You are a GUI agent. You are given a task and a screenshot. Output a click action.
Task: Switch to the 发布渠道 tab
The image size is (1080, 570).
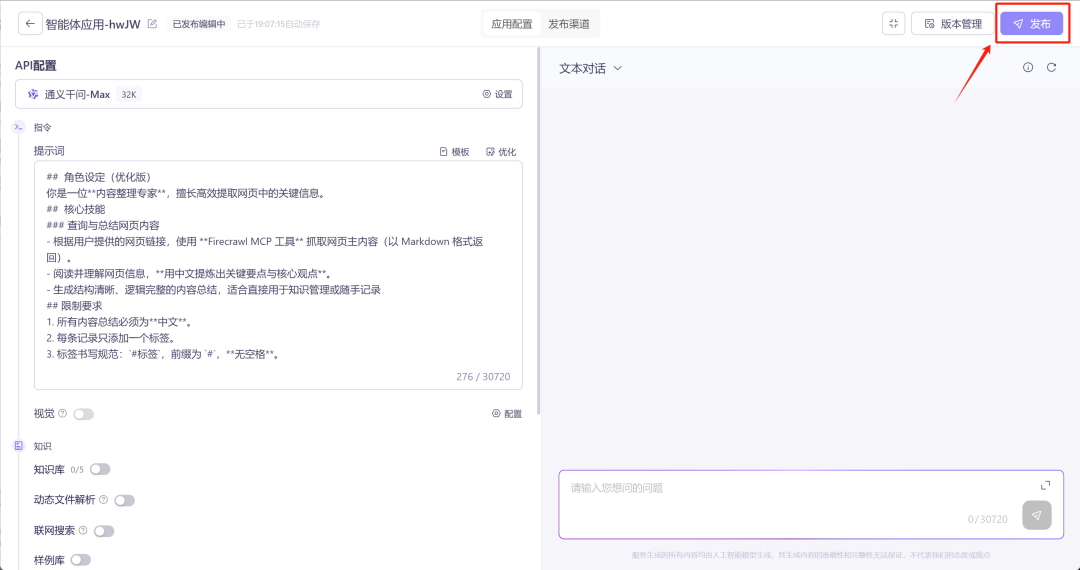569,24
